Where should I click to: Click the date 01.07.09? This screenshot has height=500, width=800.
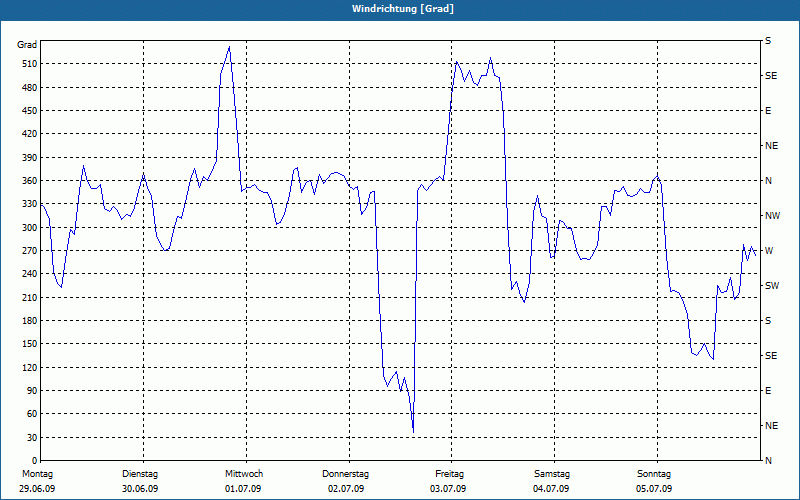[x=243, y=489]
